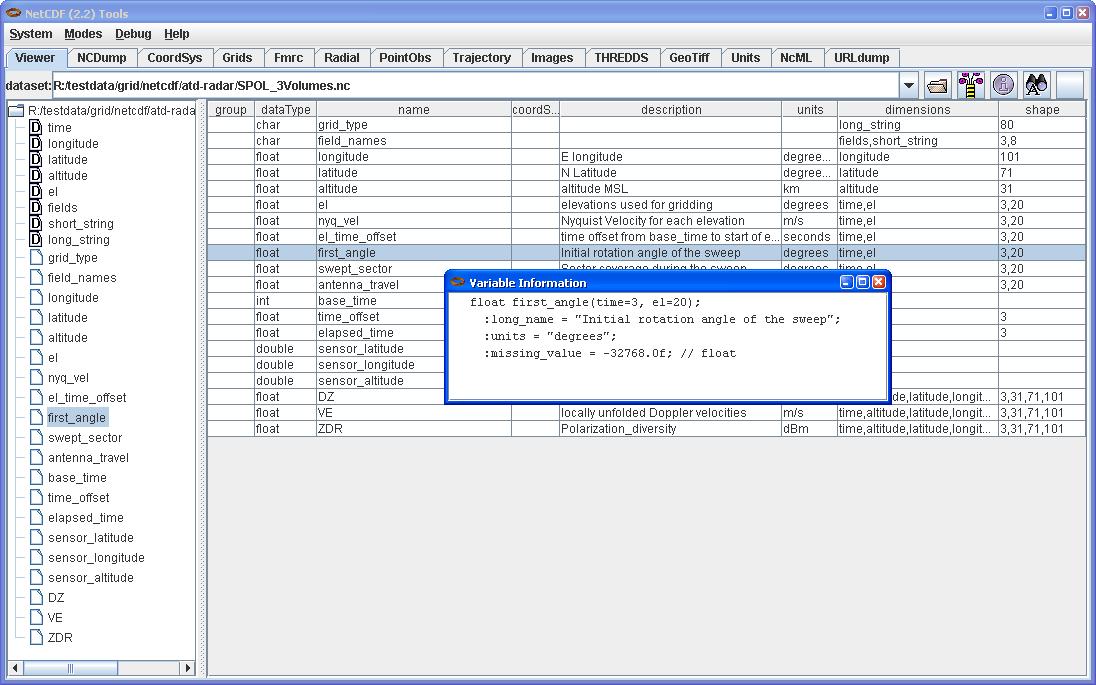Screen dimensions: 1096x685
Task: Click the open file folder icon
Action: (937, 86)
